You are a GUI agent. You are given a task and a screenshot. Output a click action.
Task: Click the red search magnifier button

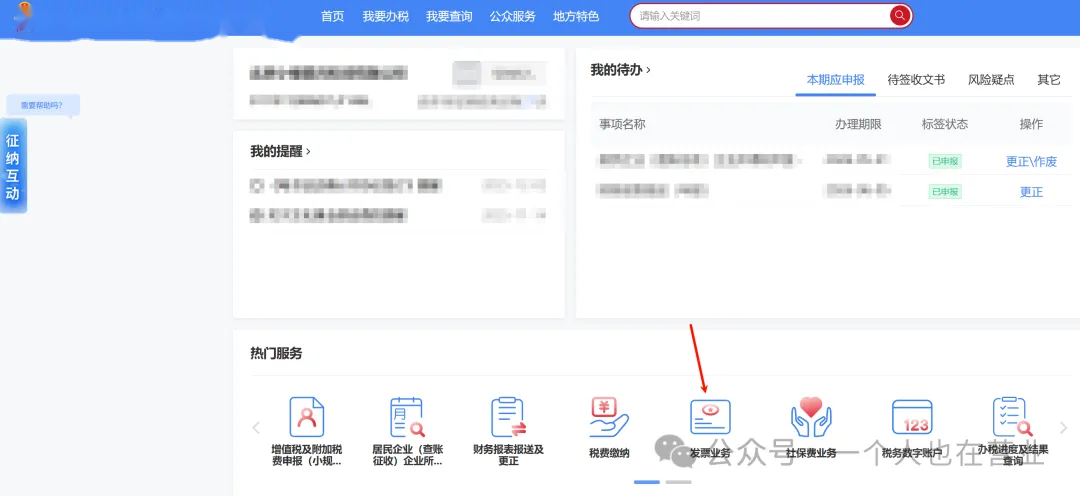click(x=900, y=16)
